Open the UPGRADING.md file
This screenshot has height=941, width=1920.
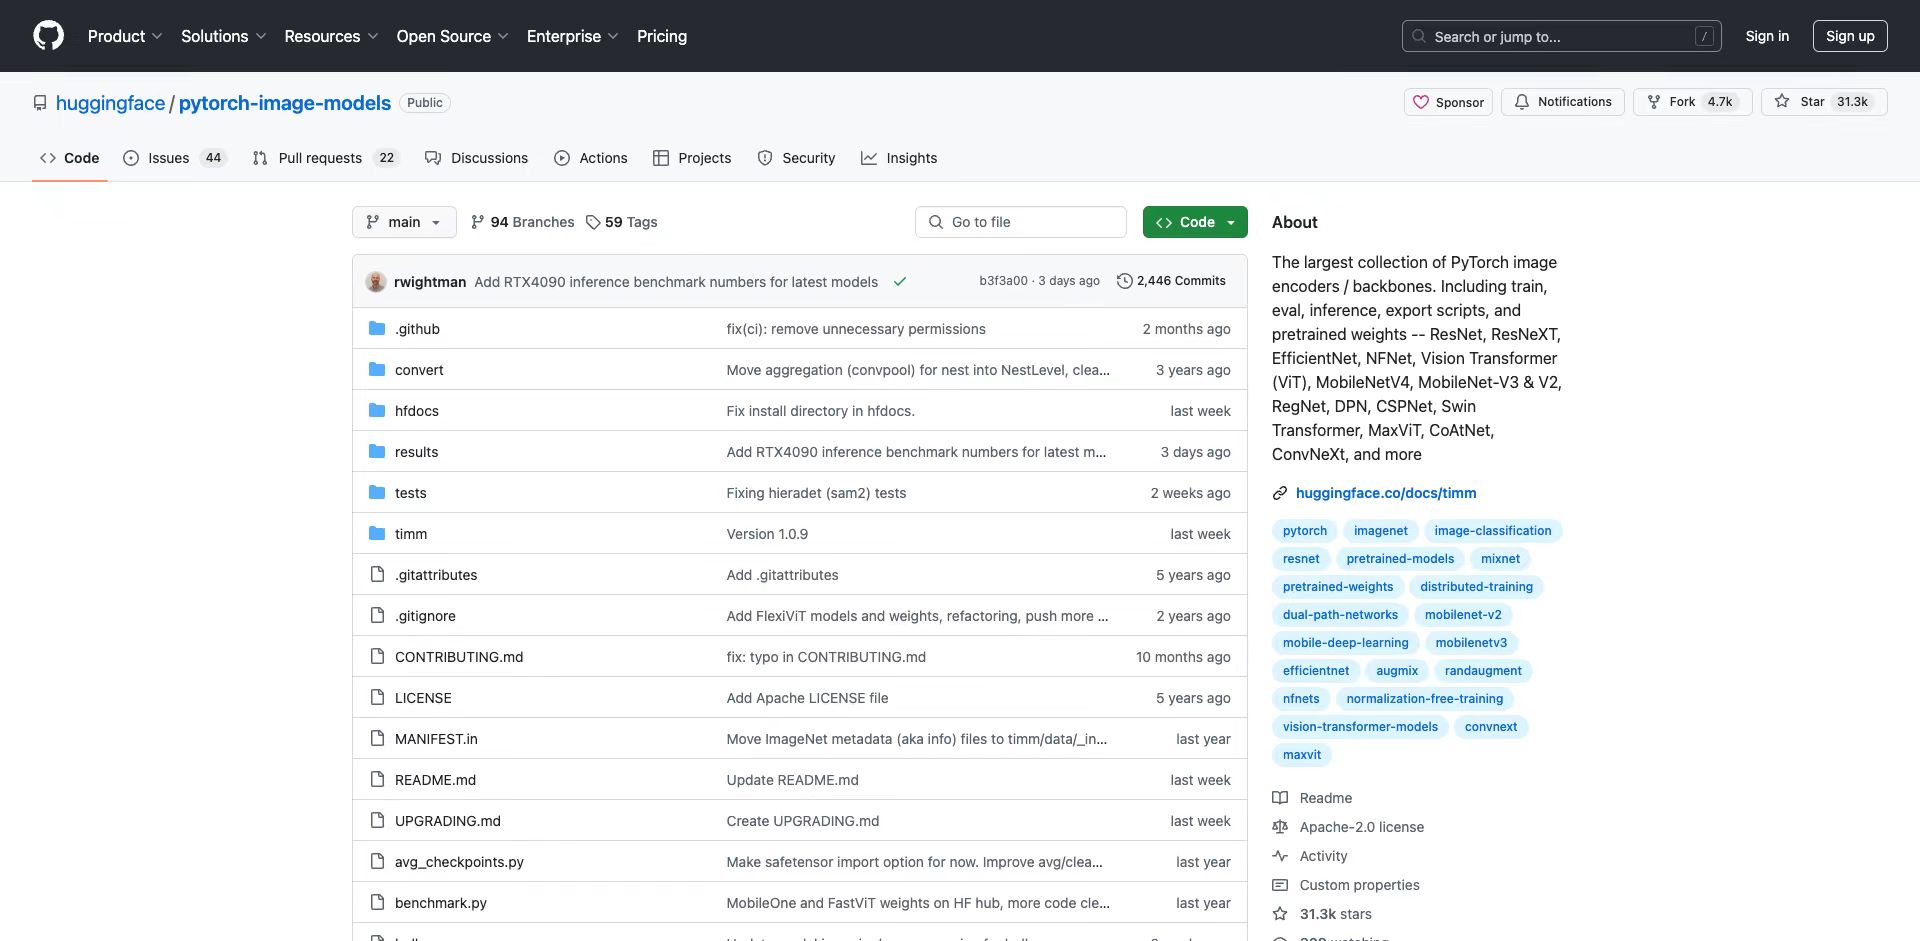coord(448,821)
